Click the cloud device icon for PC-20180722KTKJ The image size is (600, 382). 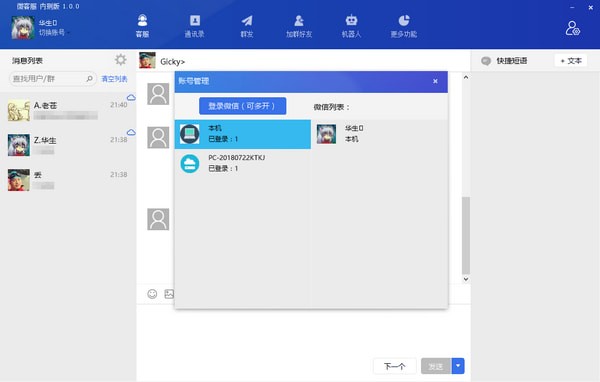pyautogui.click(x=190, y=163)
